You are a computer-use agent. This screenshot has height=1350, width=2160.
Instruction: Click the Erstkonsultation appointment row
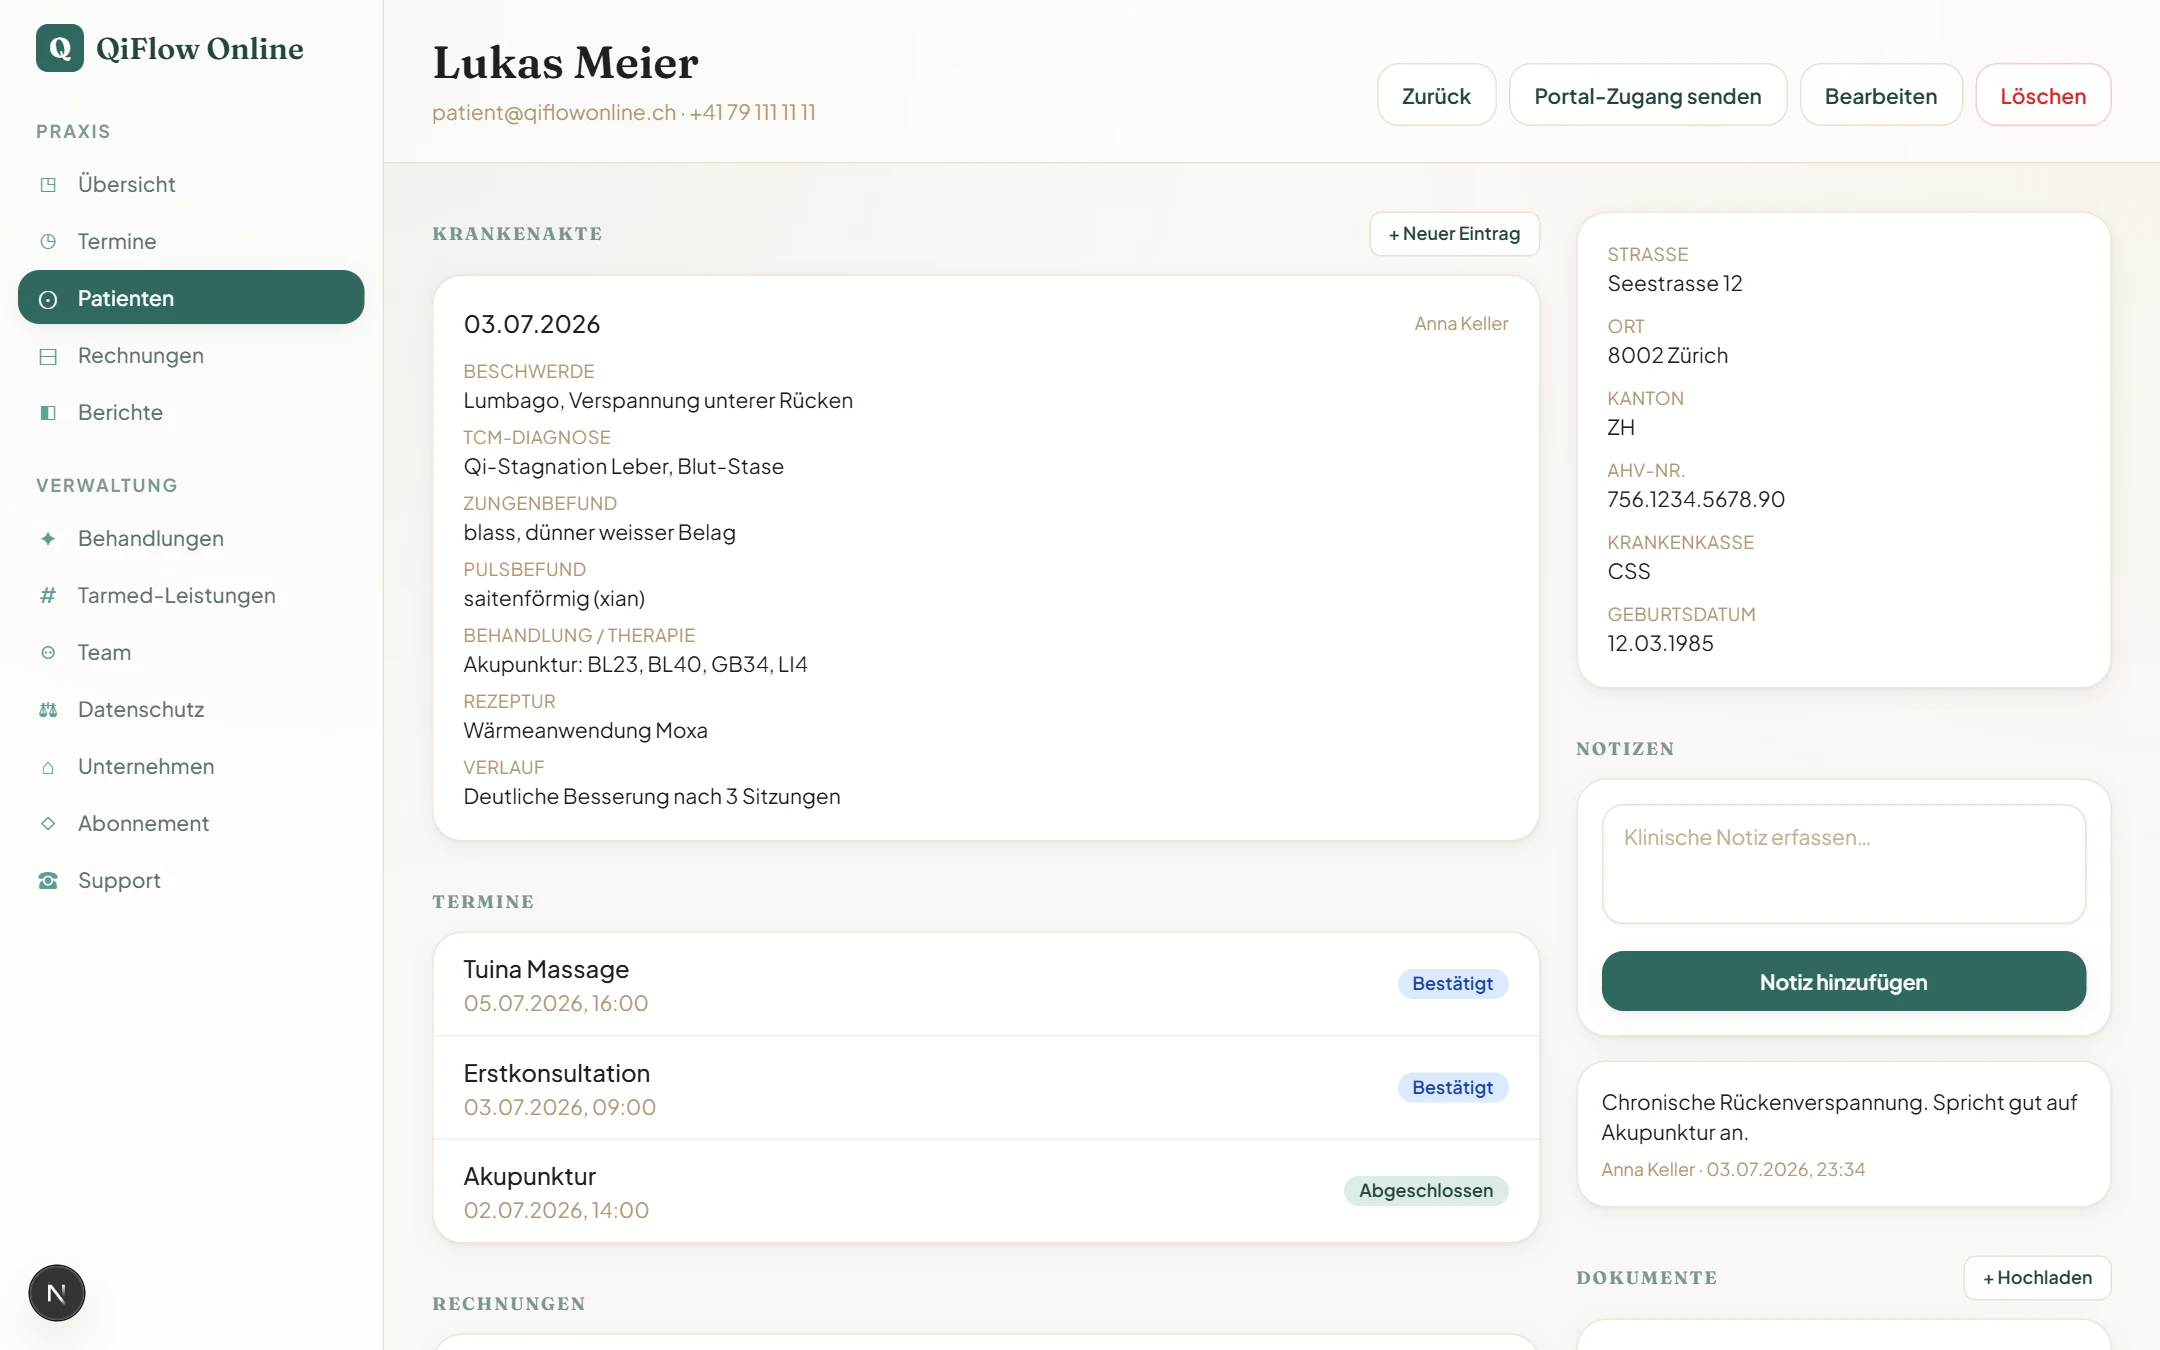tap(986, 1088)
